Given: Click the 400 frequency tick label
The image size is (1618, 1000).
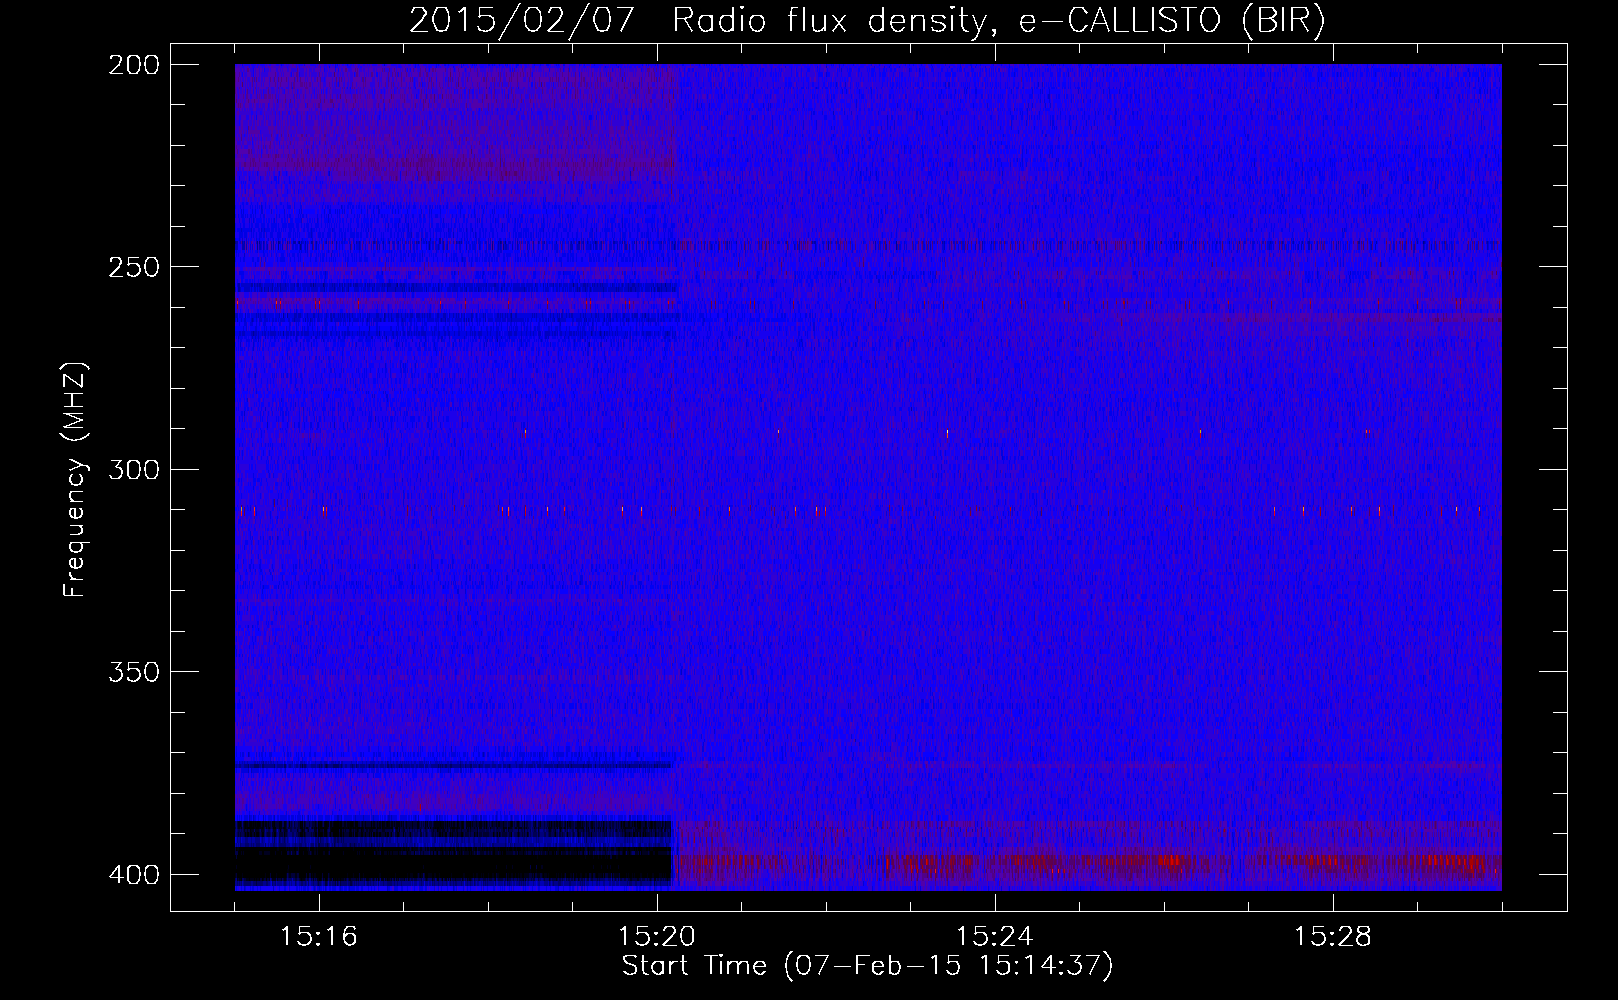Looking at the screenshot, I should click(133, 875).
